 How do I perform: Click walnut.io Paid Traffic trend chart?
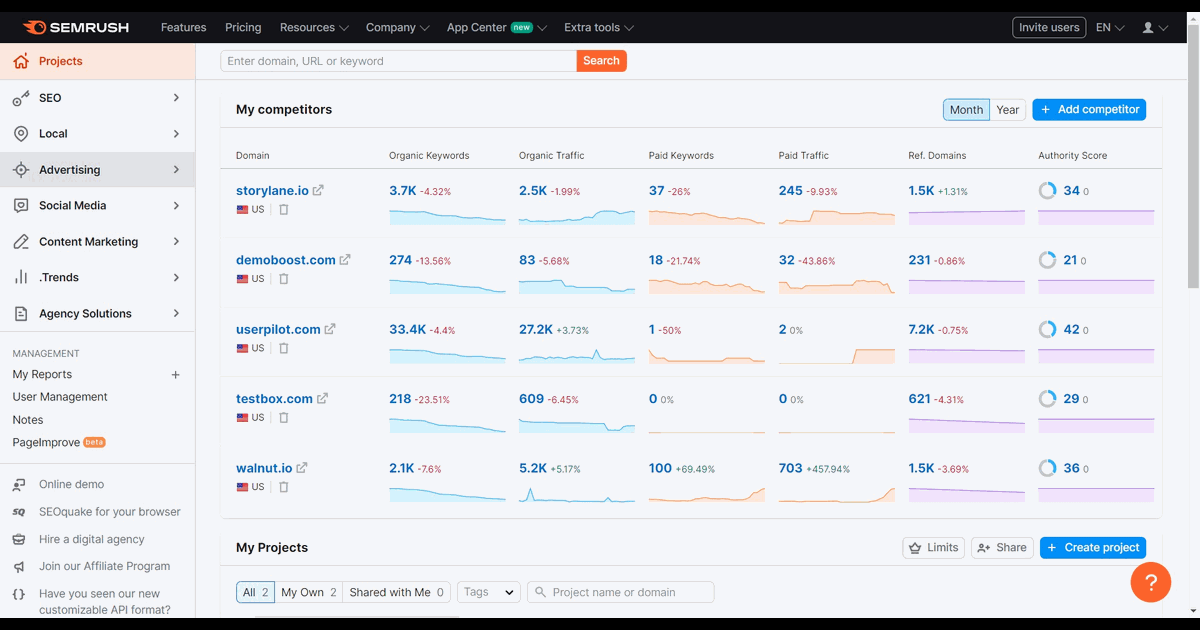coord(837,494)
